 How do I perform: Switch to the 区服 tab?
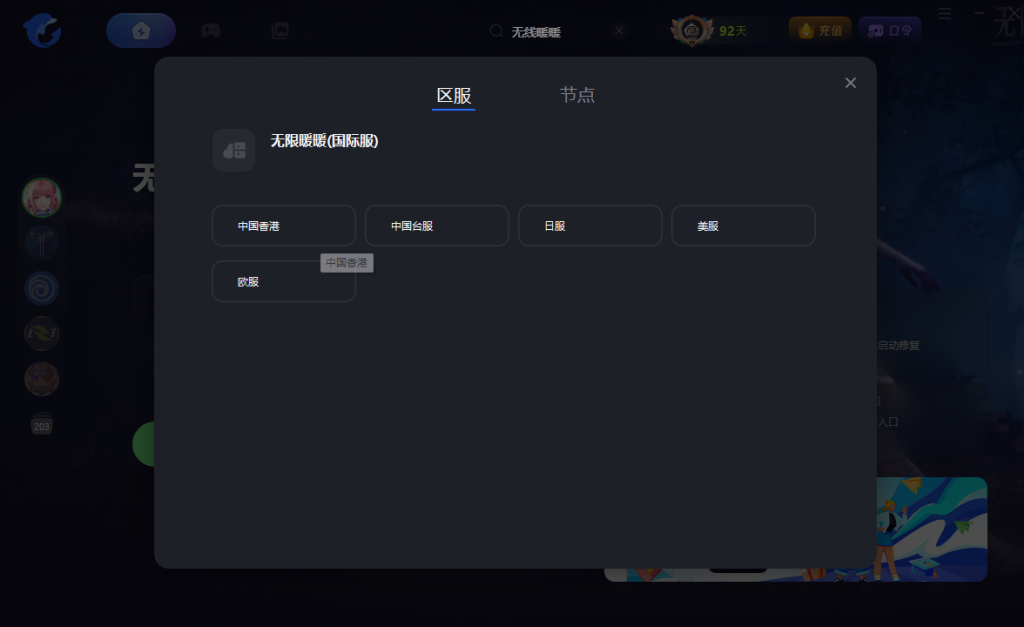click(453, 94)
